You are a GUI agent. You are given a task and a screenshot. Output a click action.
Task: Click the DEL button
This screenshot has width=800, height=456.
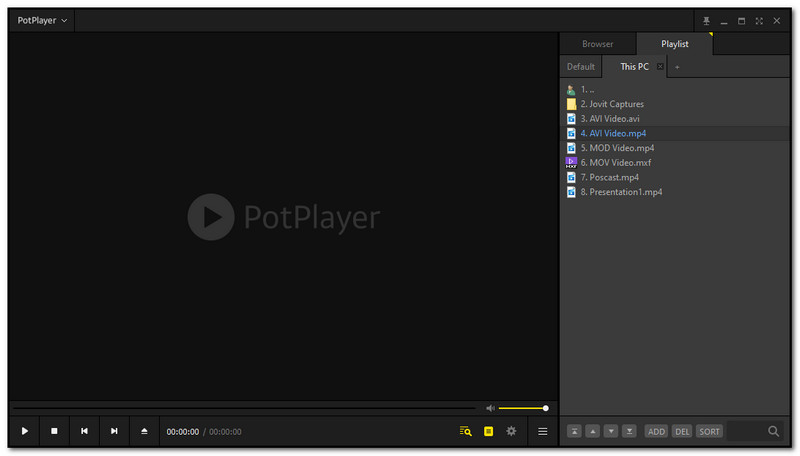[682, 432]
